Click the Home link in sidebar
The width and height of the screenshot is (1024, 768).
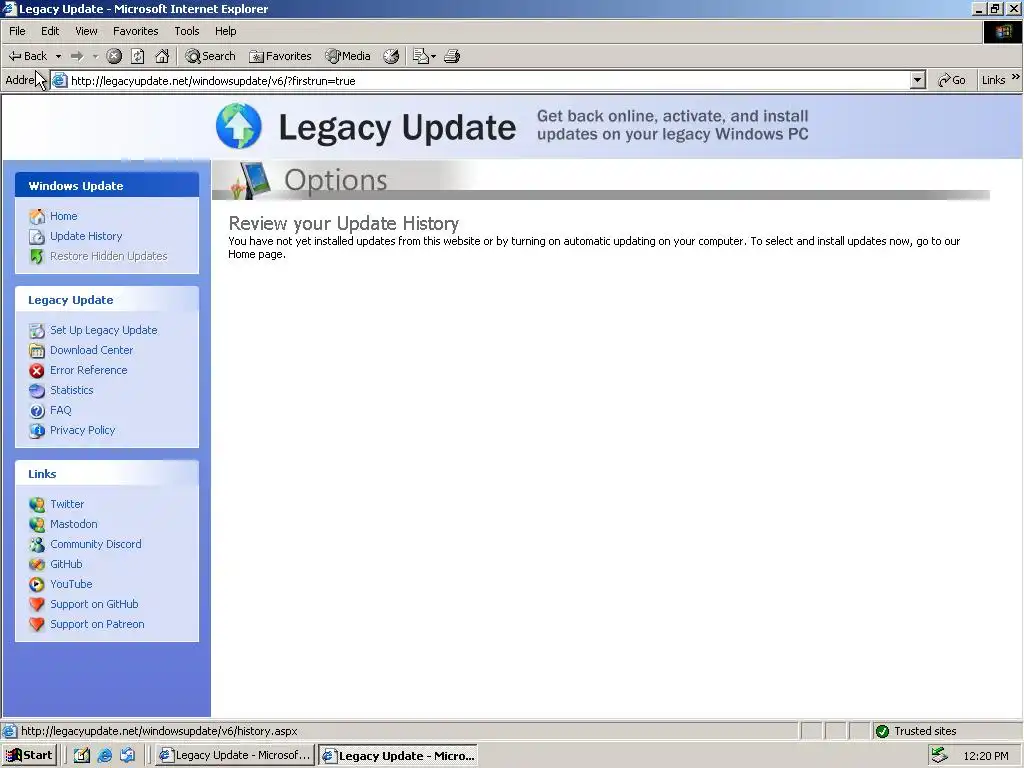pos(63,216)
